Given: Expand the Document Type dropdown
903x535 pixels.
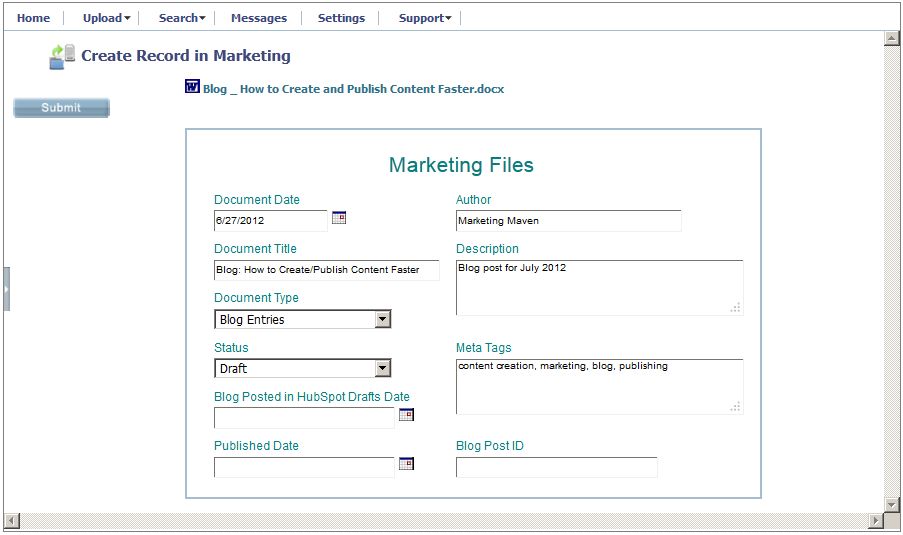Looking at the screenshot, I should (383, 319).
